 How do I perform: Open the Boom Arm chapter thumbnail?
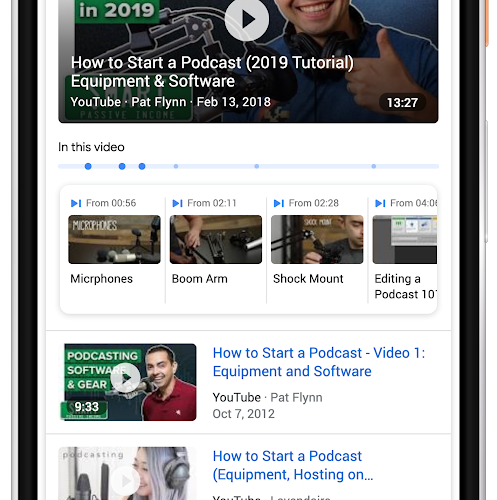216,239
